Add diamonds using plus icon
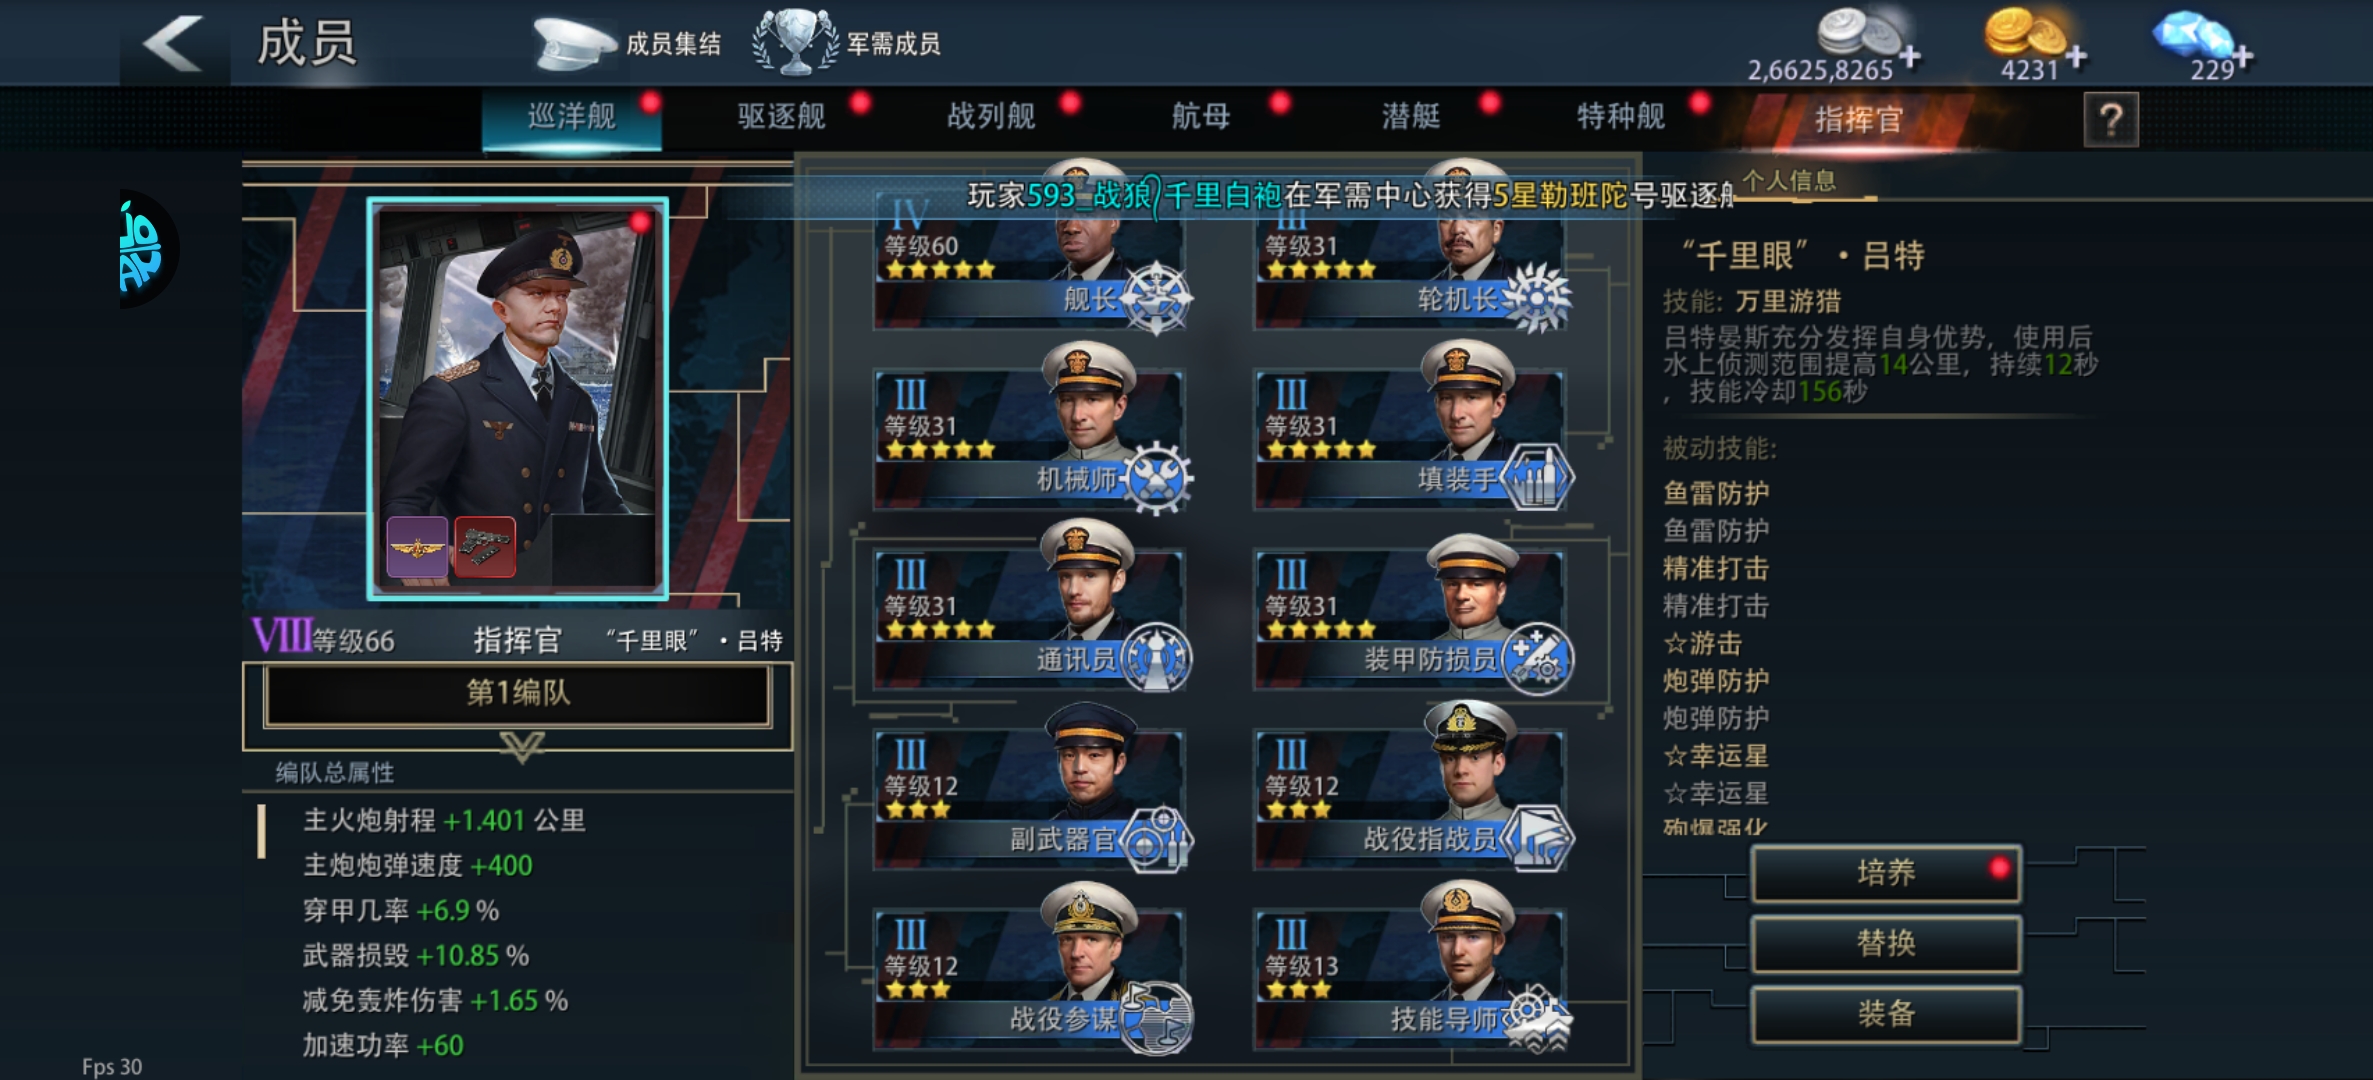Viewport: 2373px width, 1080px height. tap(2242, 57)
